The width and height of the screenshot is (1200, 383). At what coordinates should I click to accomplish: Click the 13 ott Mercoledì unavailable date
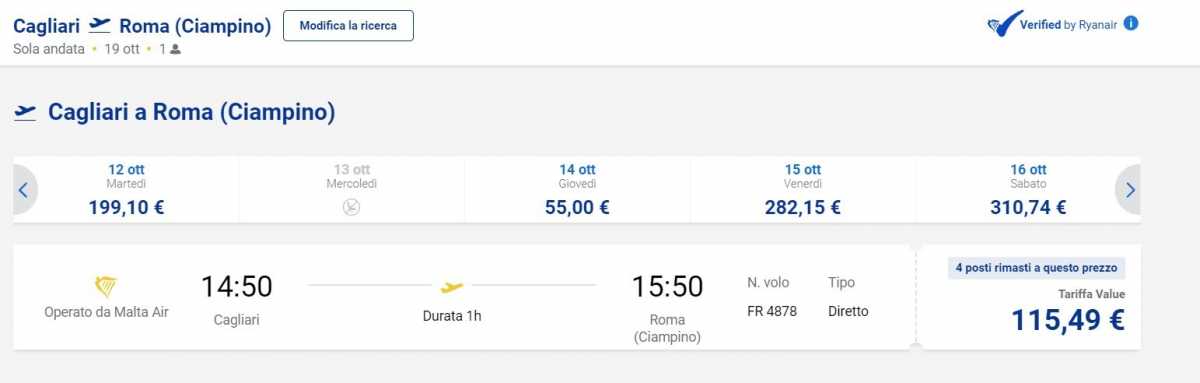352,189
